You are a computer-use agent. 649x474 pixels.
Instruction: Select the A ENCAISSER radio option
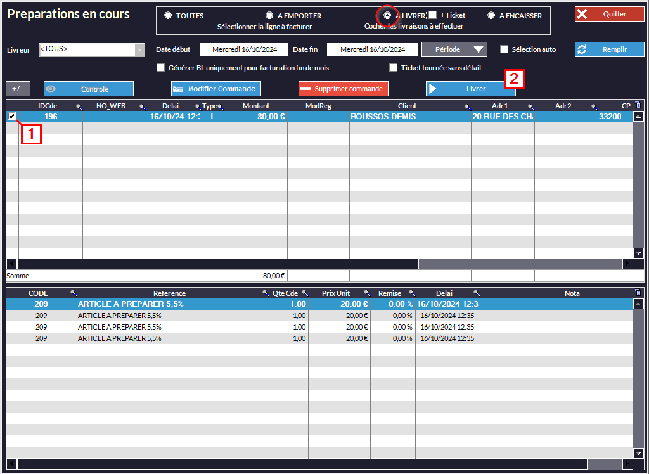click(491, 17)
